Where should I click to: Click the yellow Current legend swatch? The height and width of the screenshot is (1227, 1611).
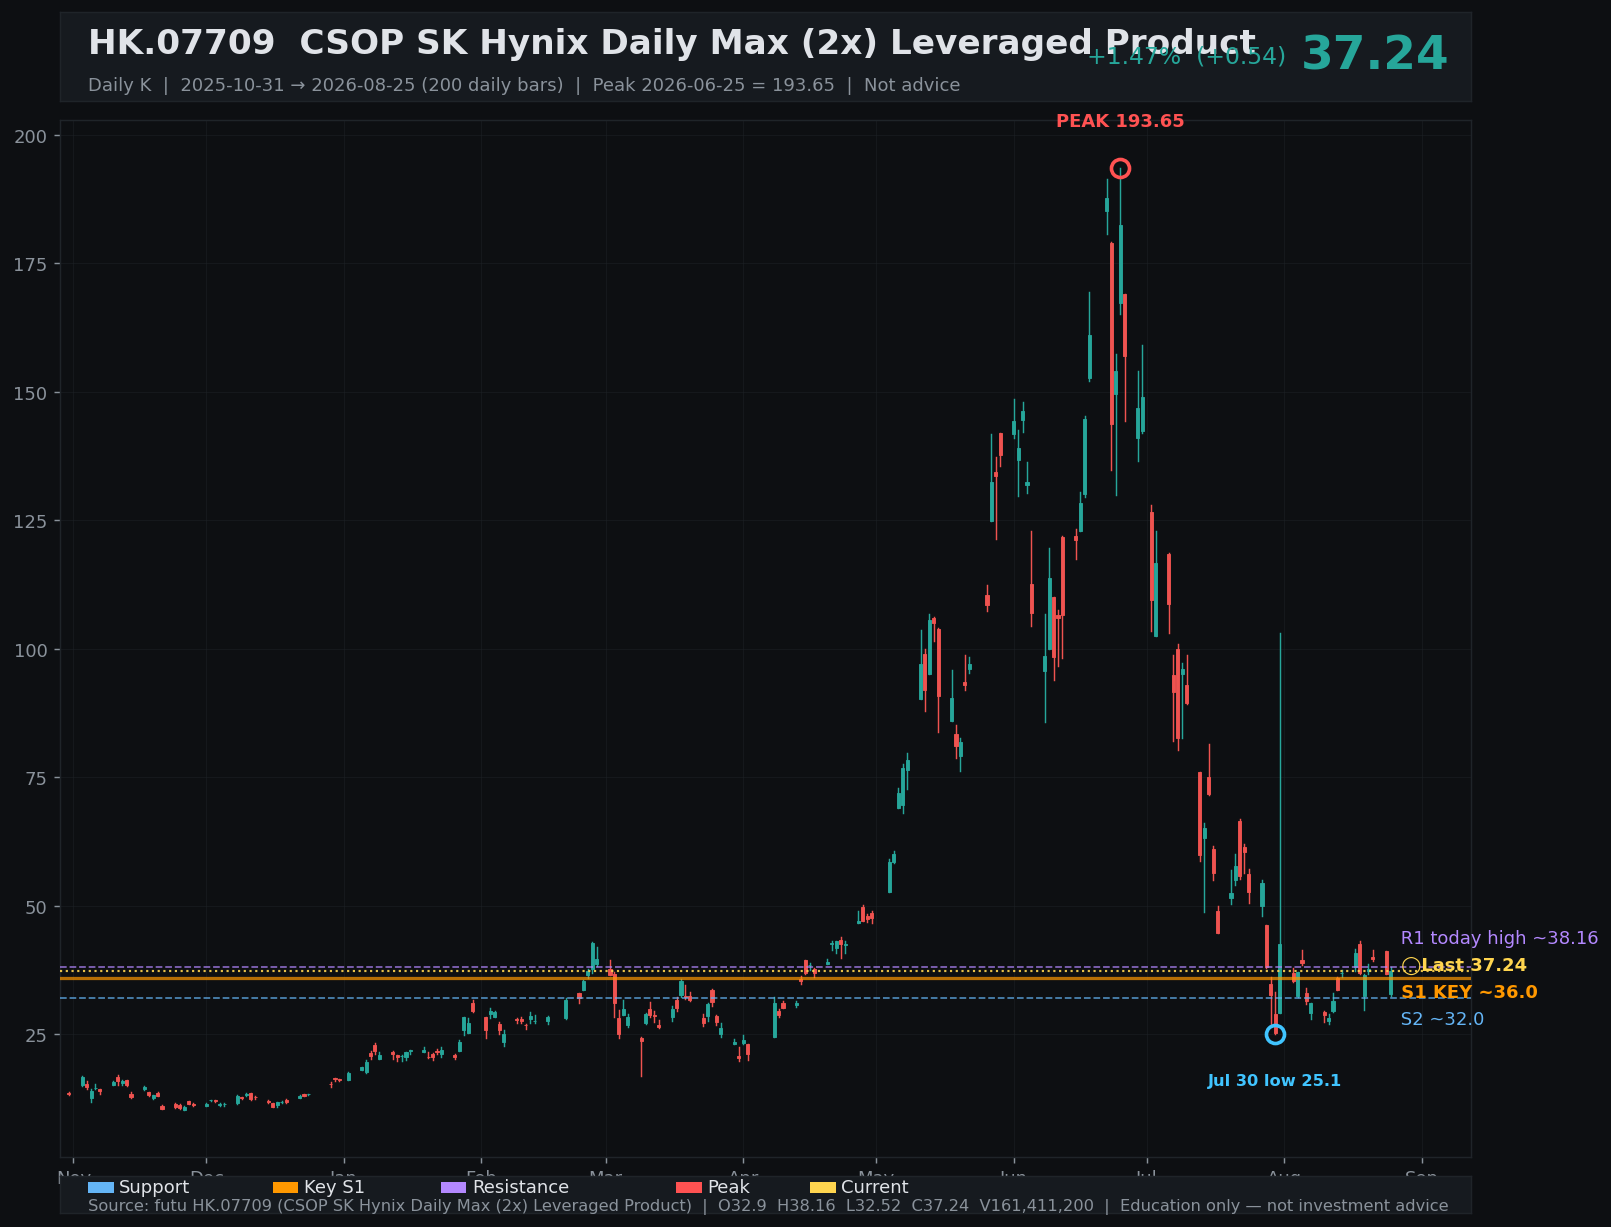823,1187
